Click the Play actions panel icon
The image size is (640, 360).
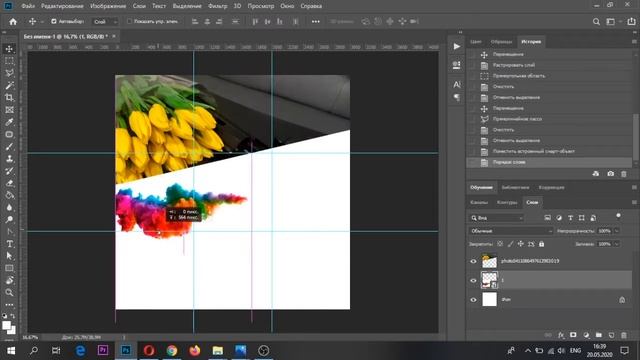pos(457,47)
